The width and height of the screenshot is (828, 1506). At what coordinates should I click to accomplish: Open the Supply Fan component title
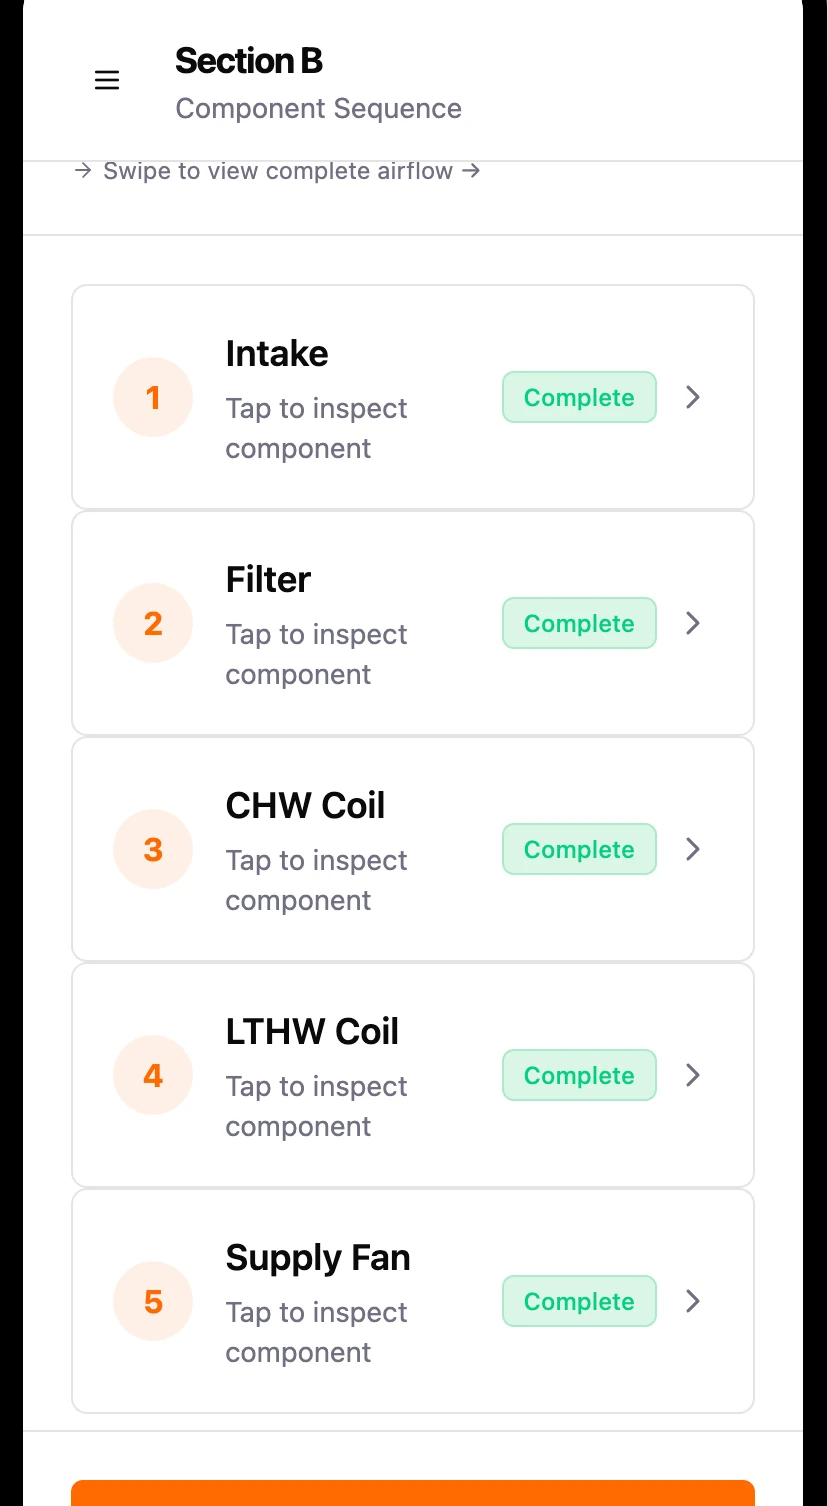[318, 1258]
